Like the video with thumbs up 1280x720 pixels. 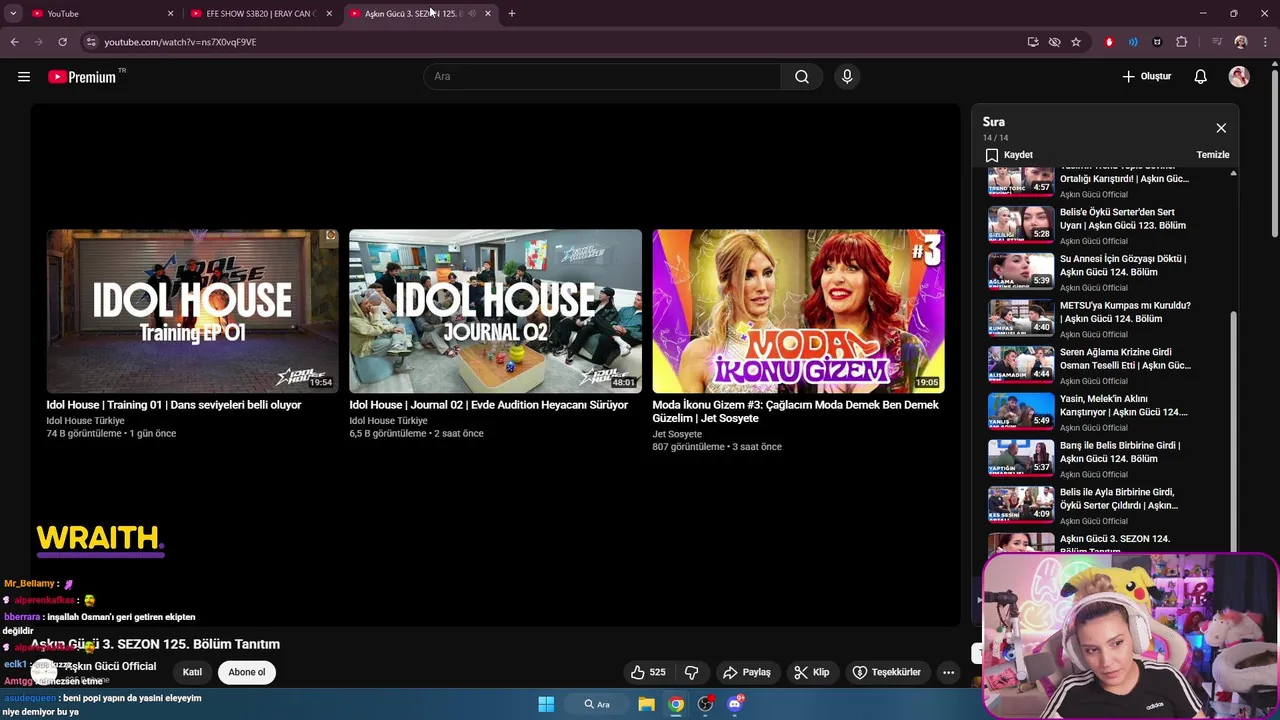(648, 672)
